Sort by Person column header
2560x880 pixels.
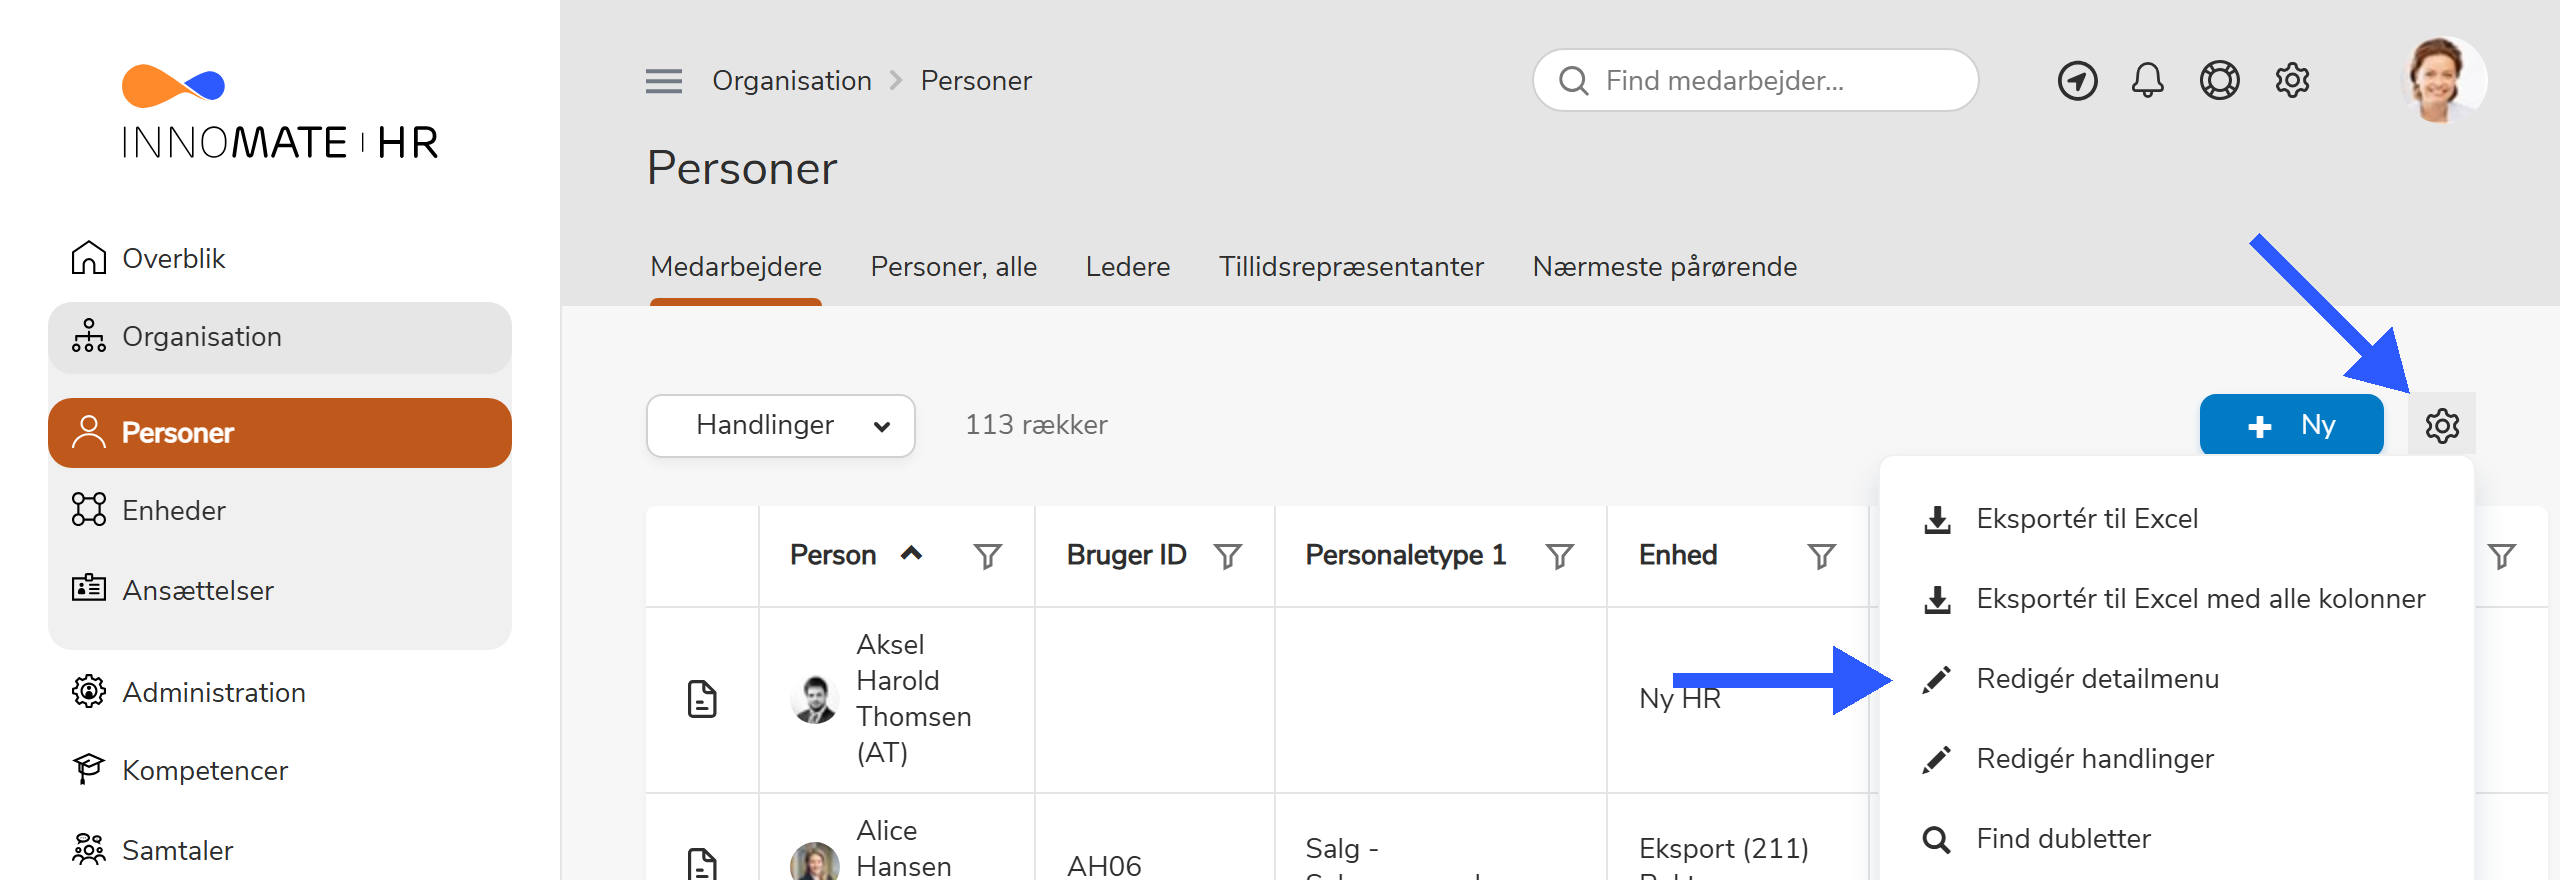tap(832, 555)
